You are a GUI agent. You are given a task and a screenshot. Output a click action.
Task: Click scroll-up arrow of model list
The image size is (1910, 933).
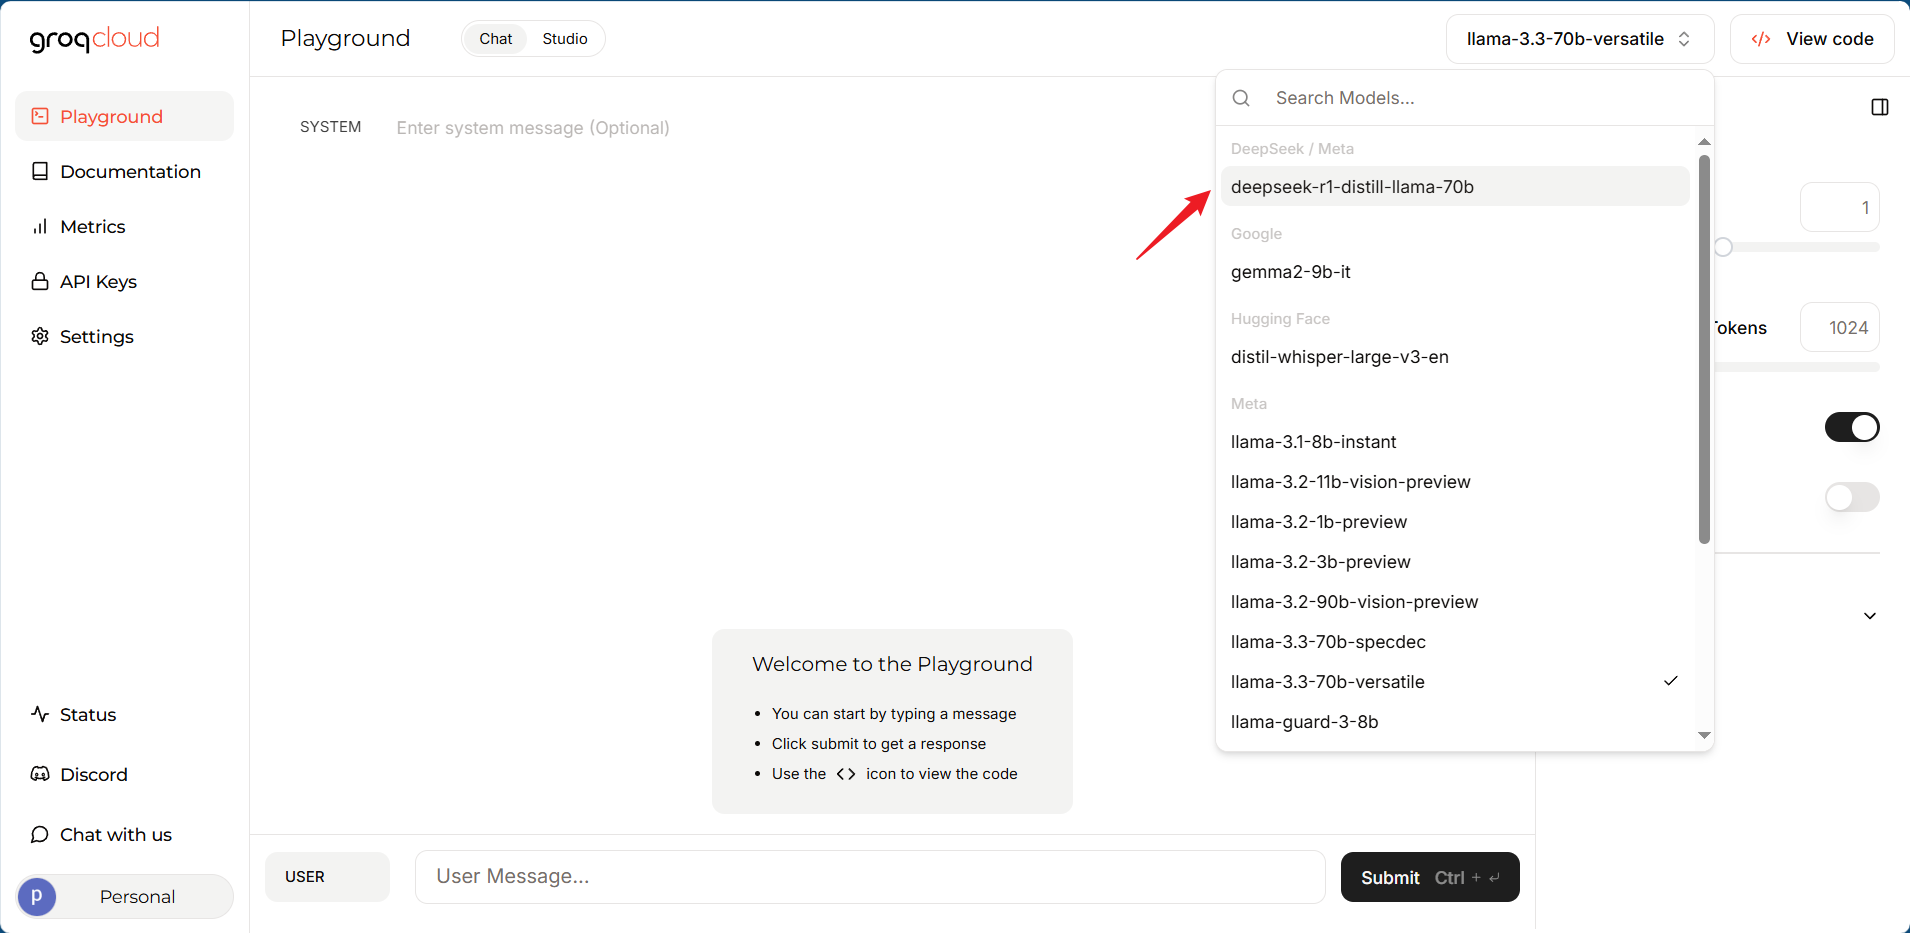(x=1704, y=142)
